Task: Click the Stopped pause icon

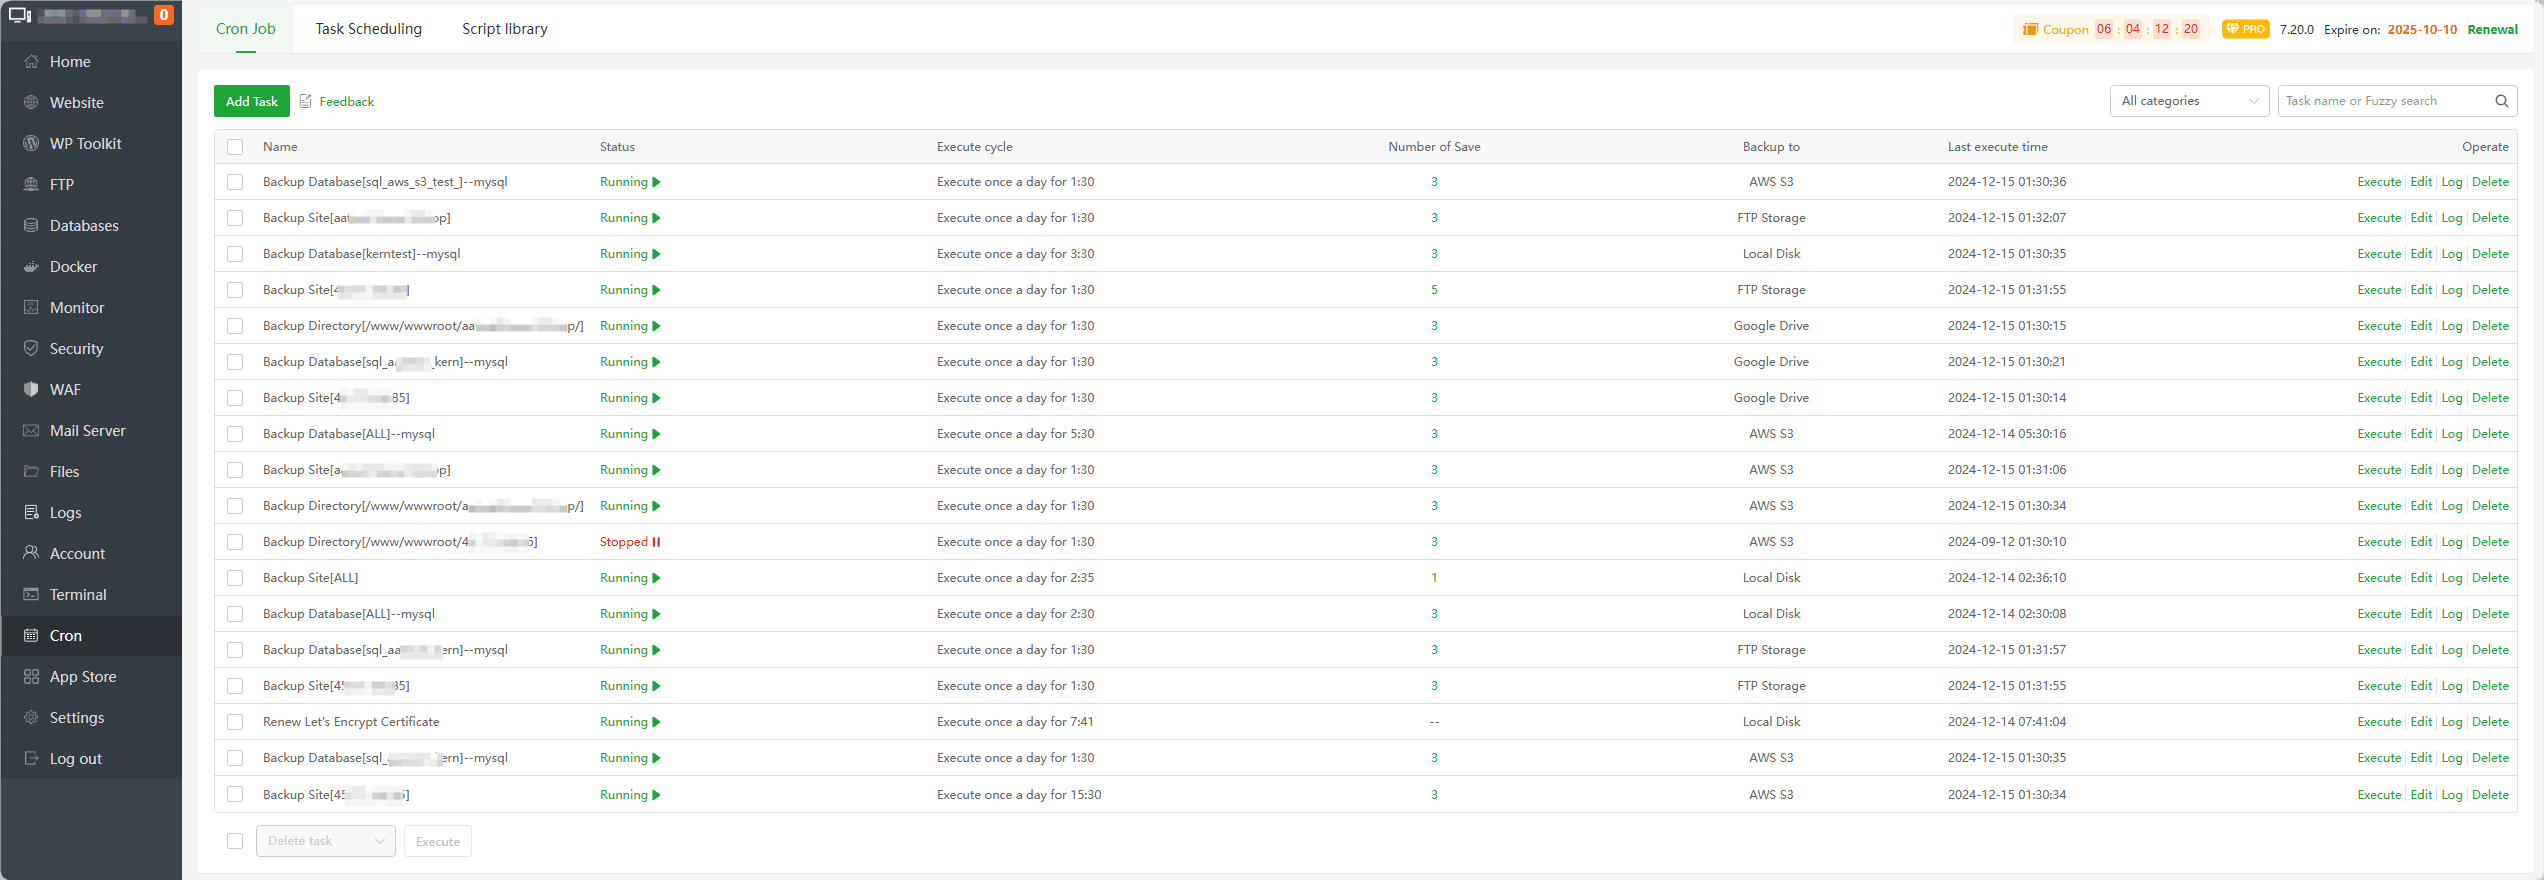Action: 656,542
